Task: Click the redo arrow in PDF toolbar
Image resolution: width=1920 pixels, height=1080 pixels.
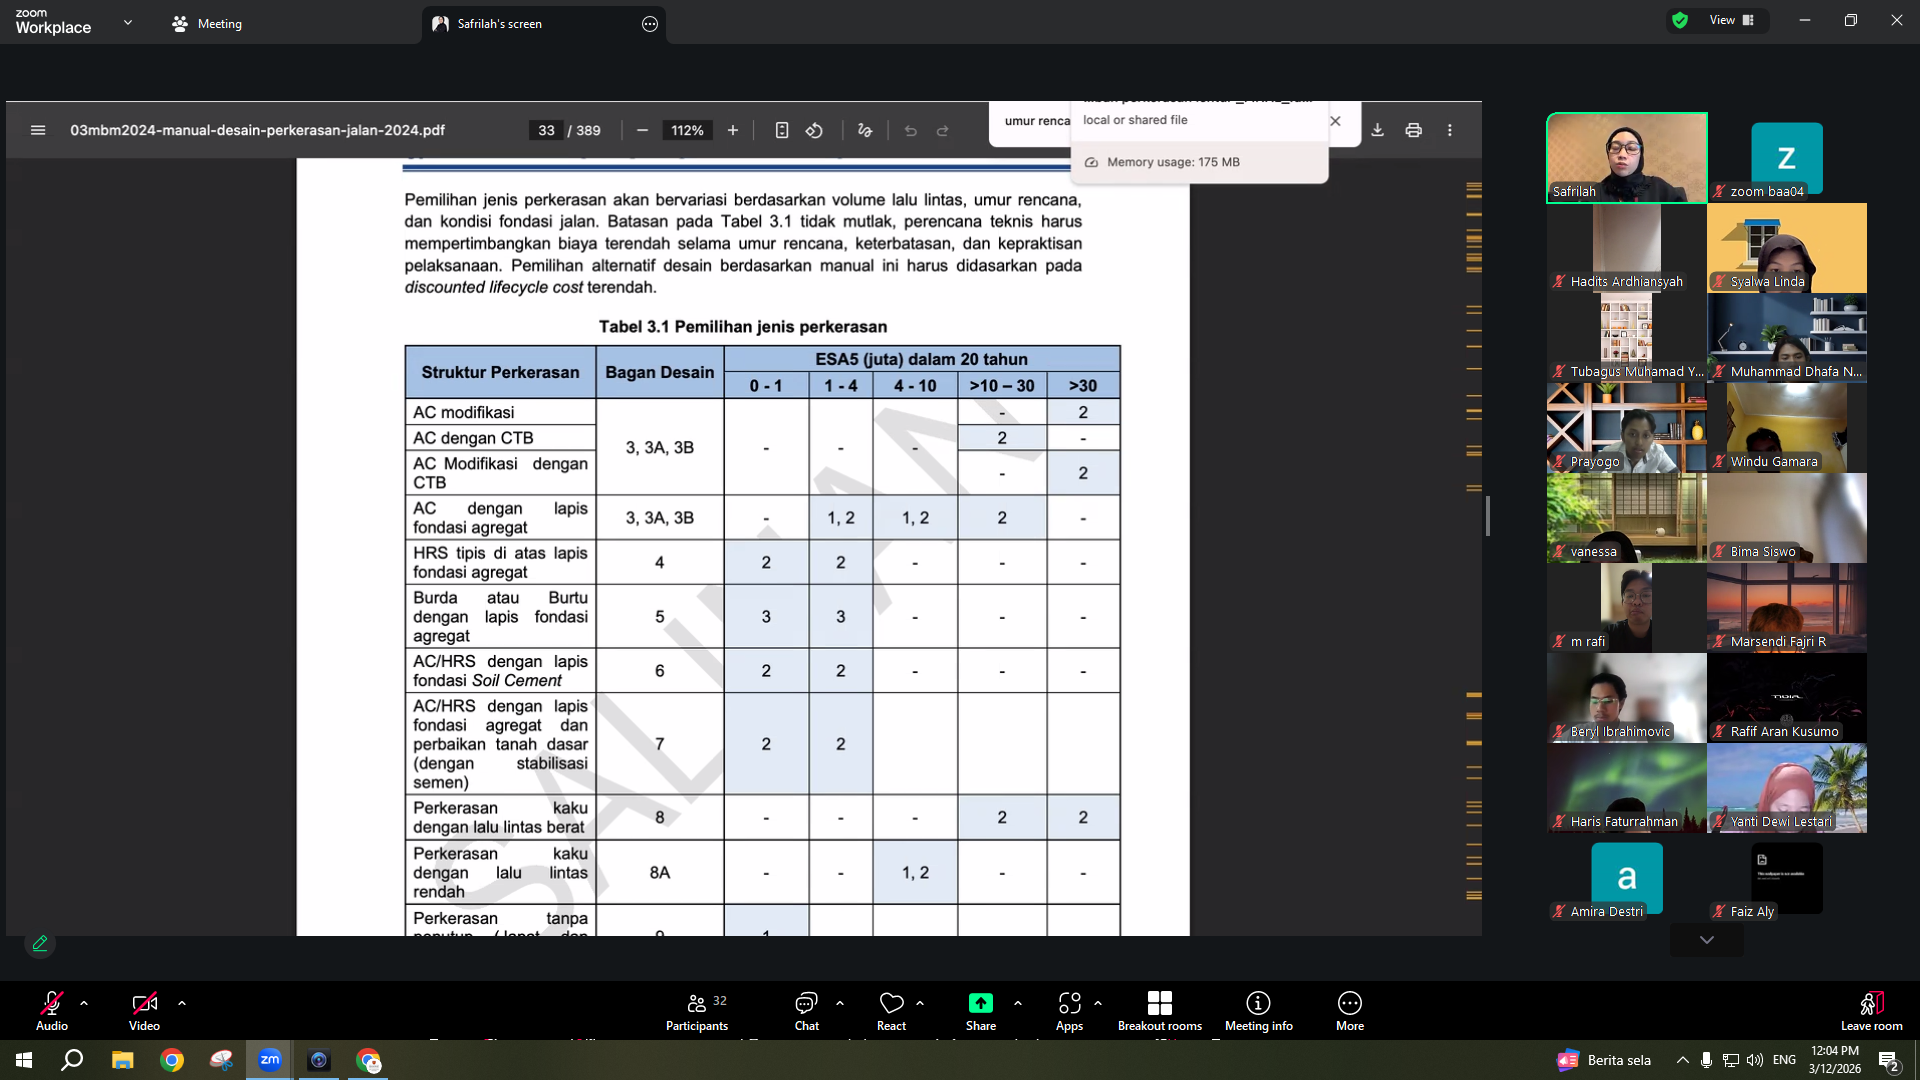Action: tap(942, 130)
